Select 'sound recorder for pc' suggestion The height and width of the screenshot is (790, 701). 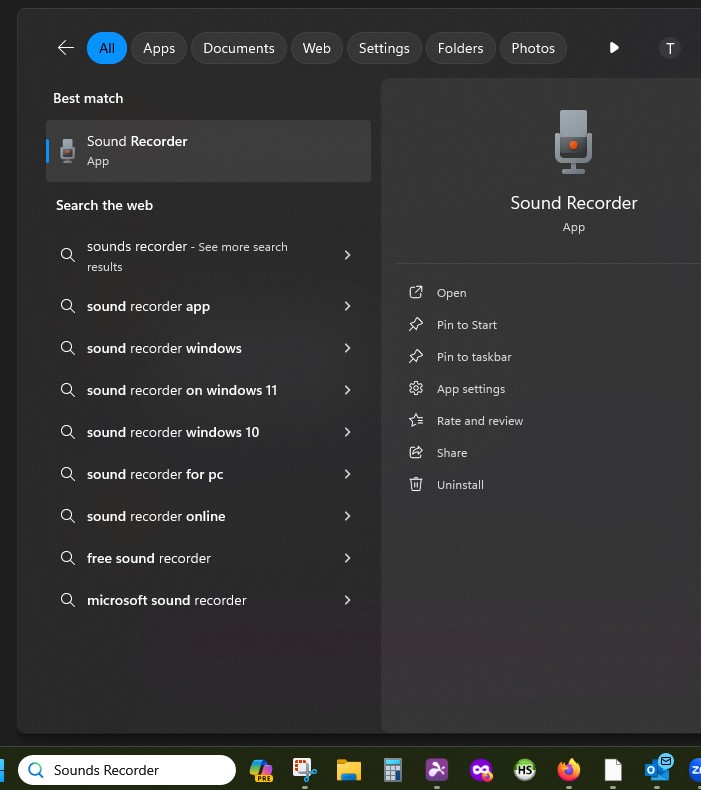pos(155,475)
